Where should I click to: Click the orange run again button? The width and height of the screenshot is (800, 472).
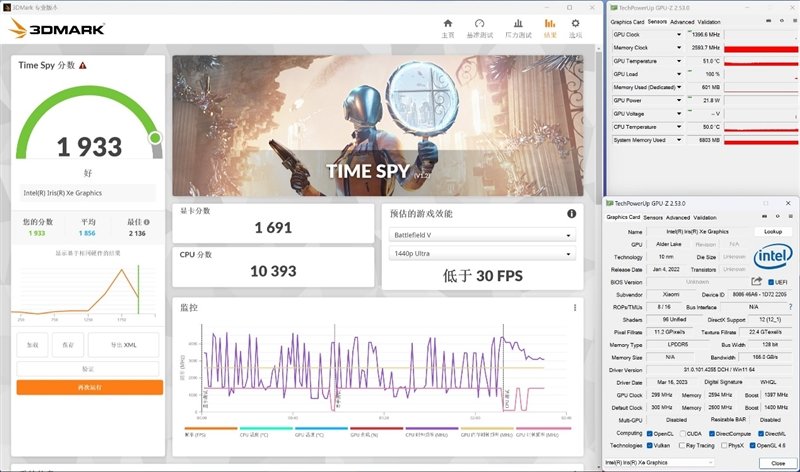coord(90,387)
